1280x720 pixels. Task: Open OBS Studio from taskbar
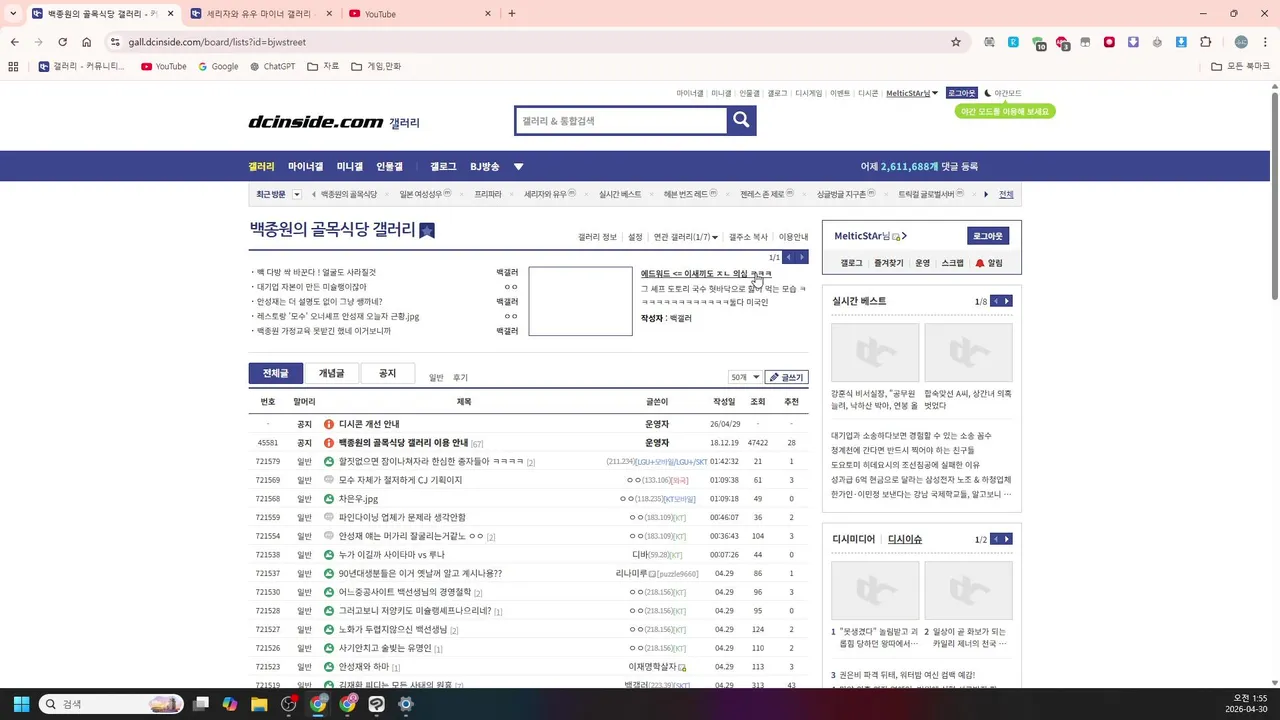click(289, 704)
